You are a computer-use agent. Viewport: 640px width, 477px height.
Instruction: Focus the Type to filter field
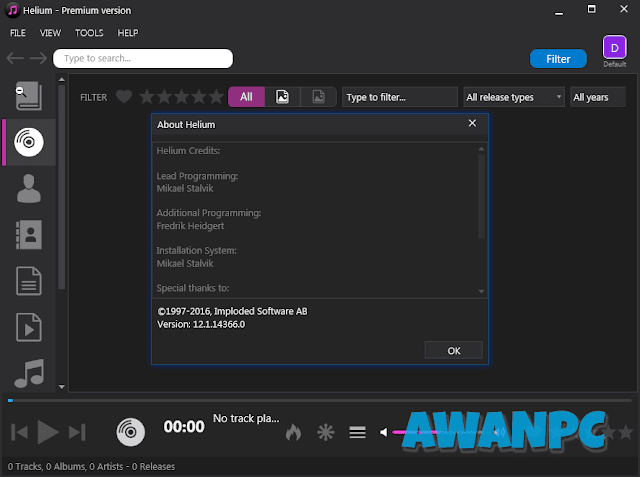pos(400,97)
